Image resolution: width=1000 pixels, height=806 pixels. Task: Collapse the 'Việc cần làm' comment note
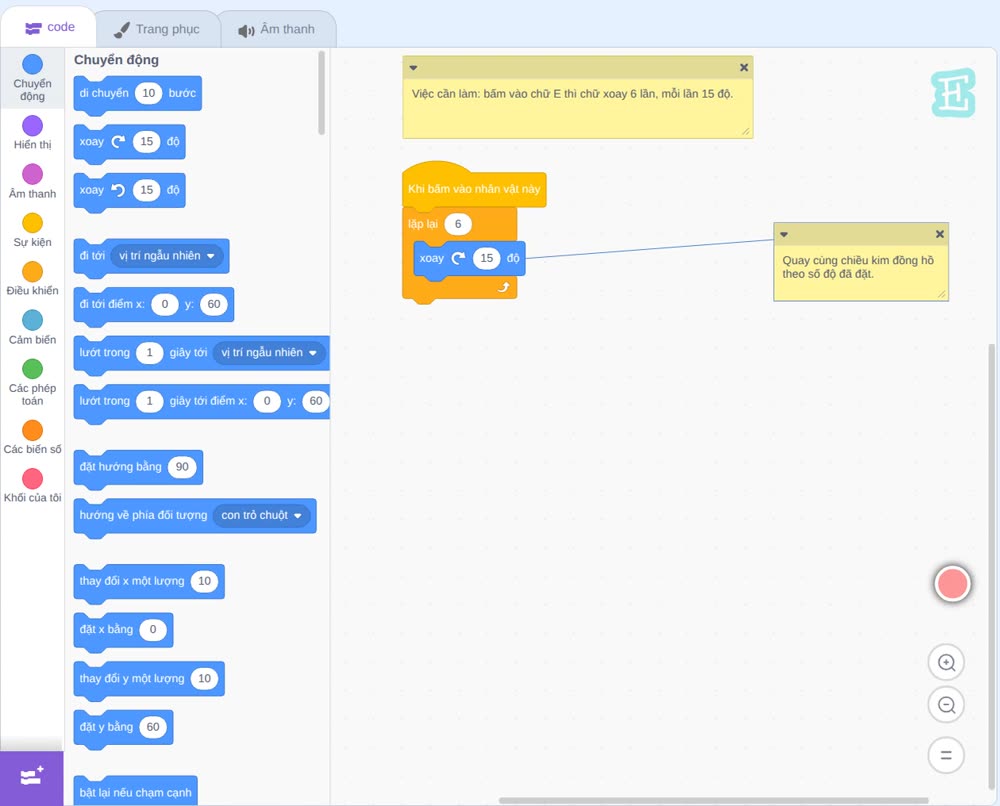[413, 68]
